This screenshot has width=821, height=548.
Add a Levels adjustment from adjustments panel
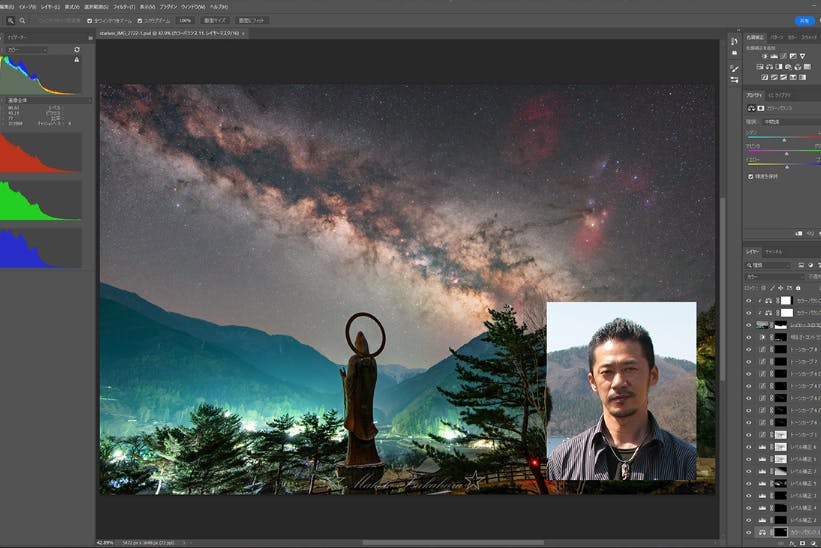click(x=774, y=56)
